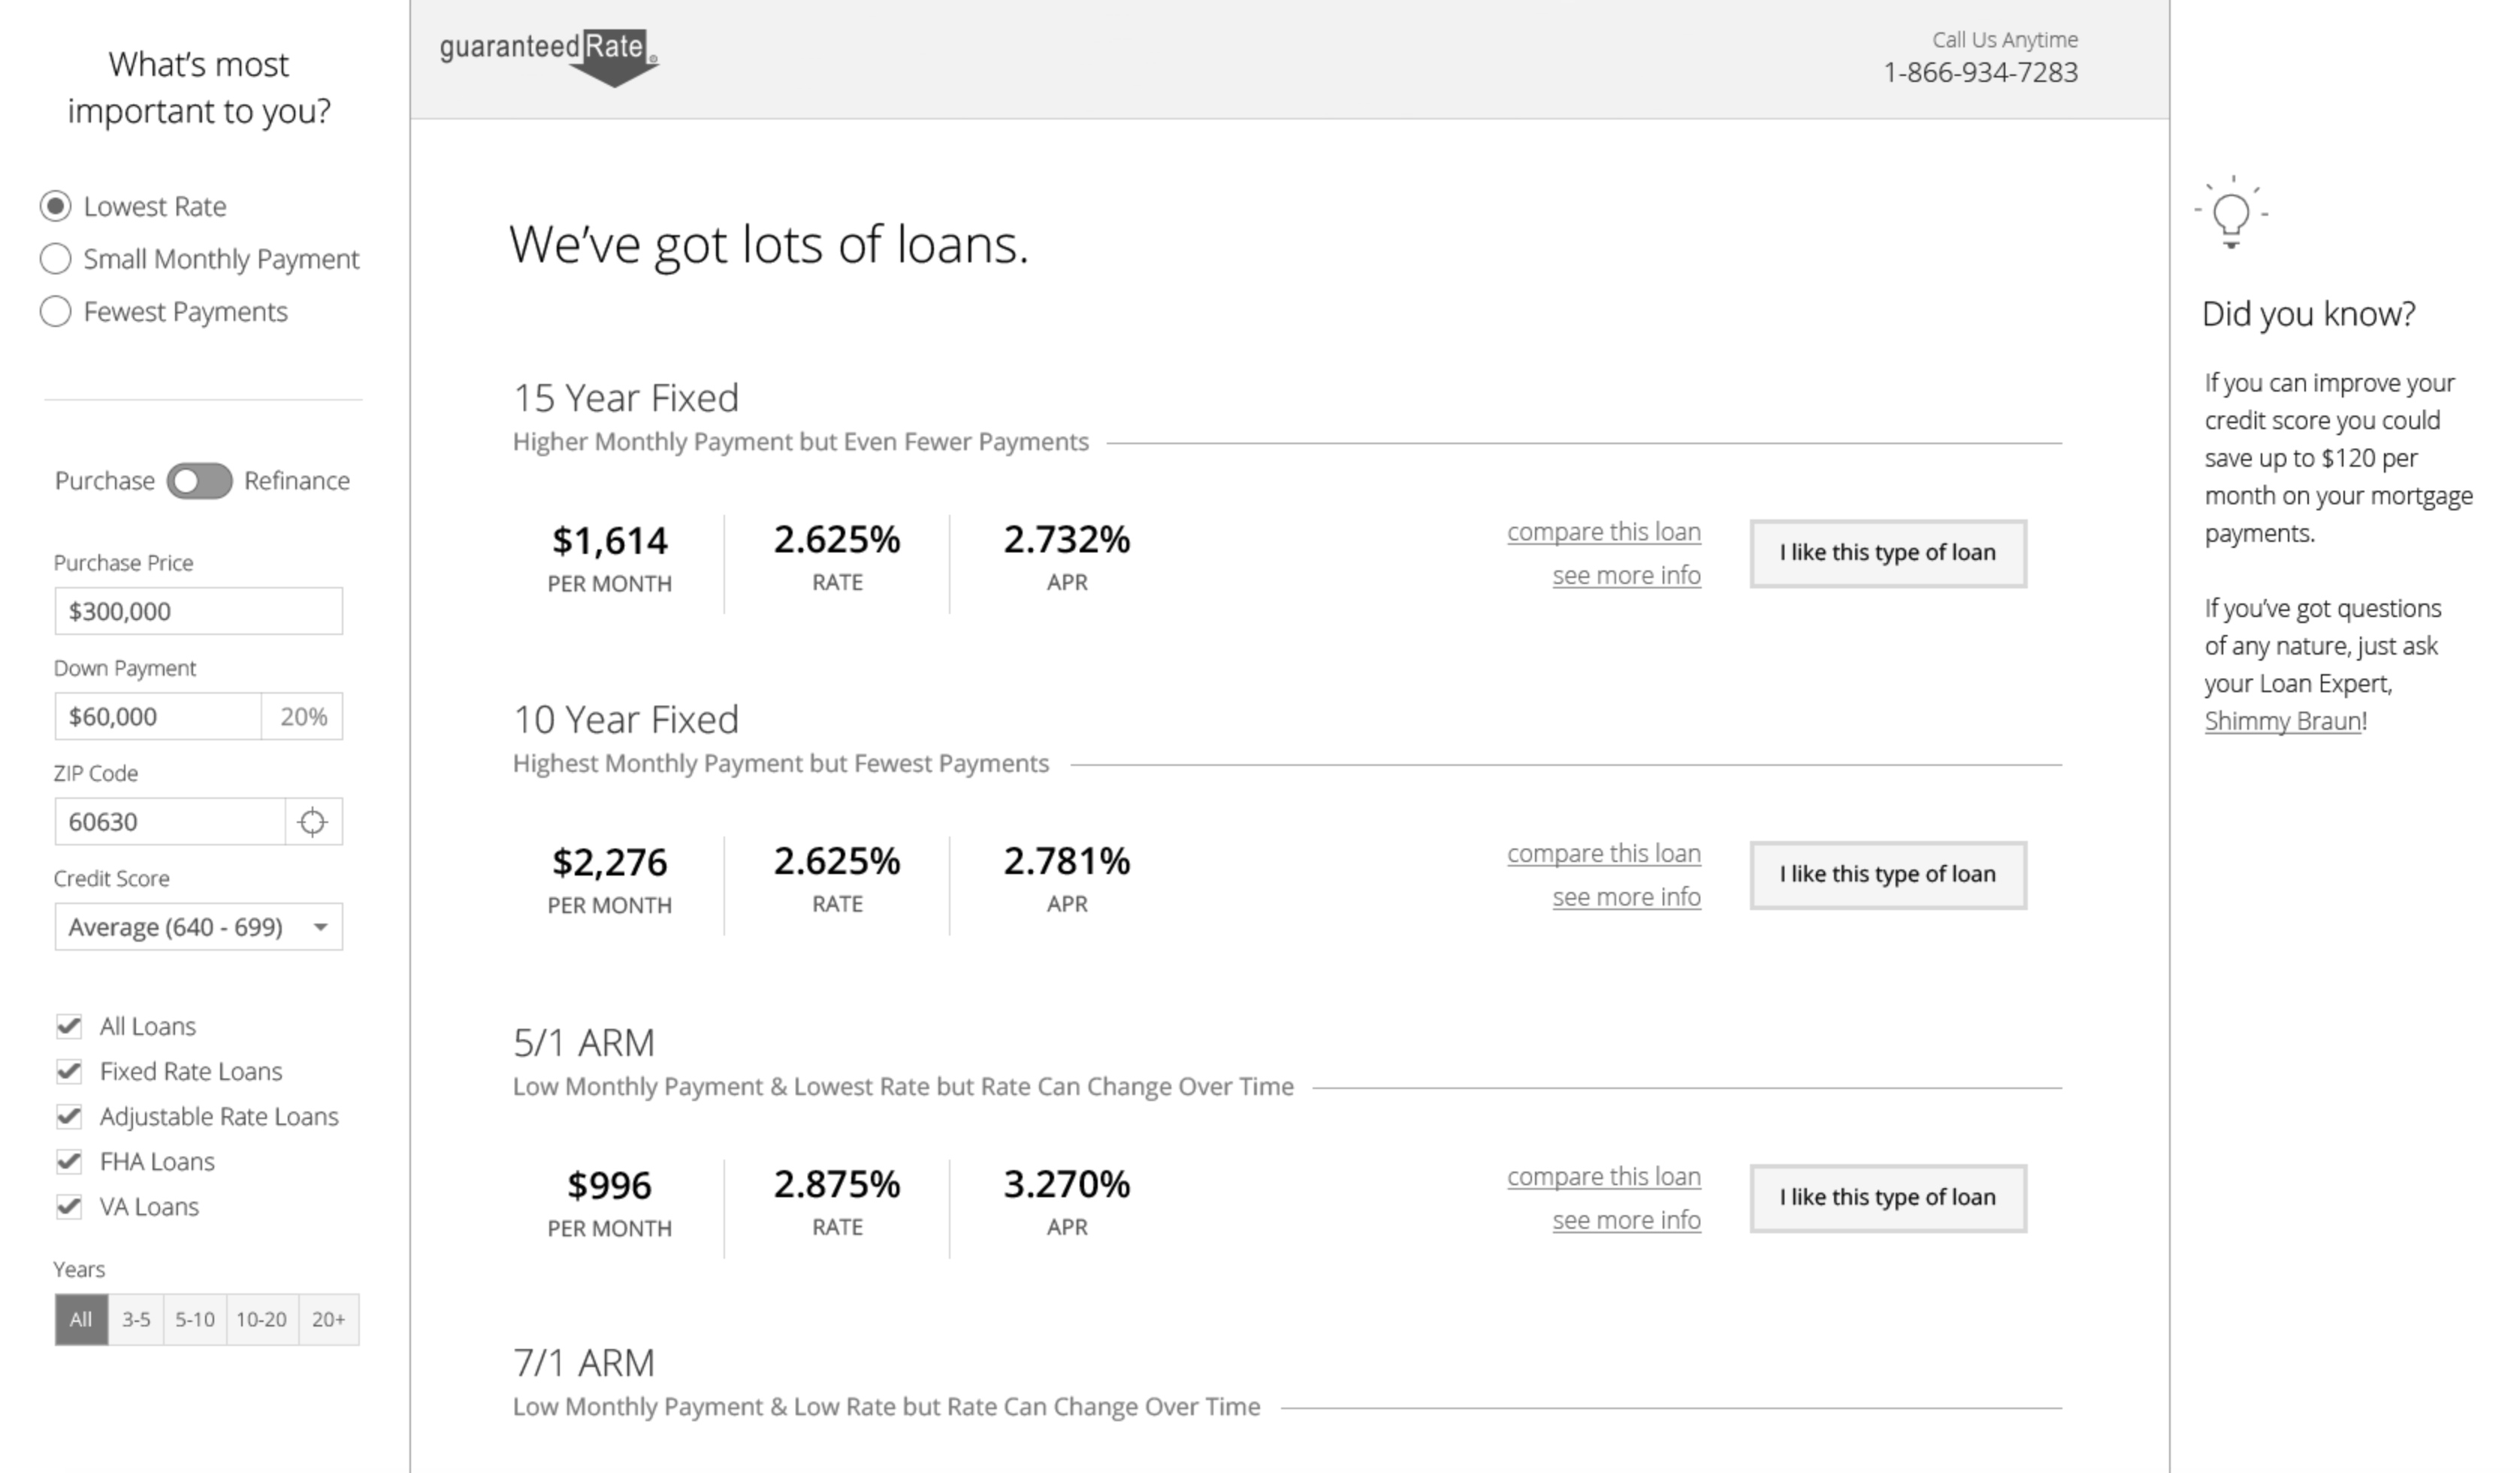Click see more info for 15 Year Fixed

point(1626,576)
